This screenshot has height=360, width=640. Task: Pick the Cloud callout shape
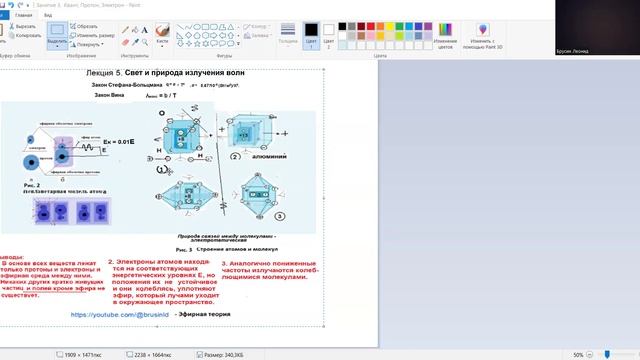(x=231, y=44)
